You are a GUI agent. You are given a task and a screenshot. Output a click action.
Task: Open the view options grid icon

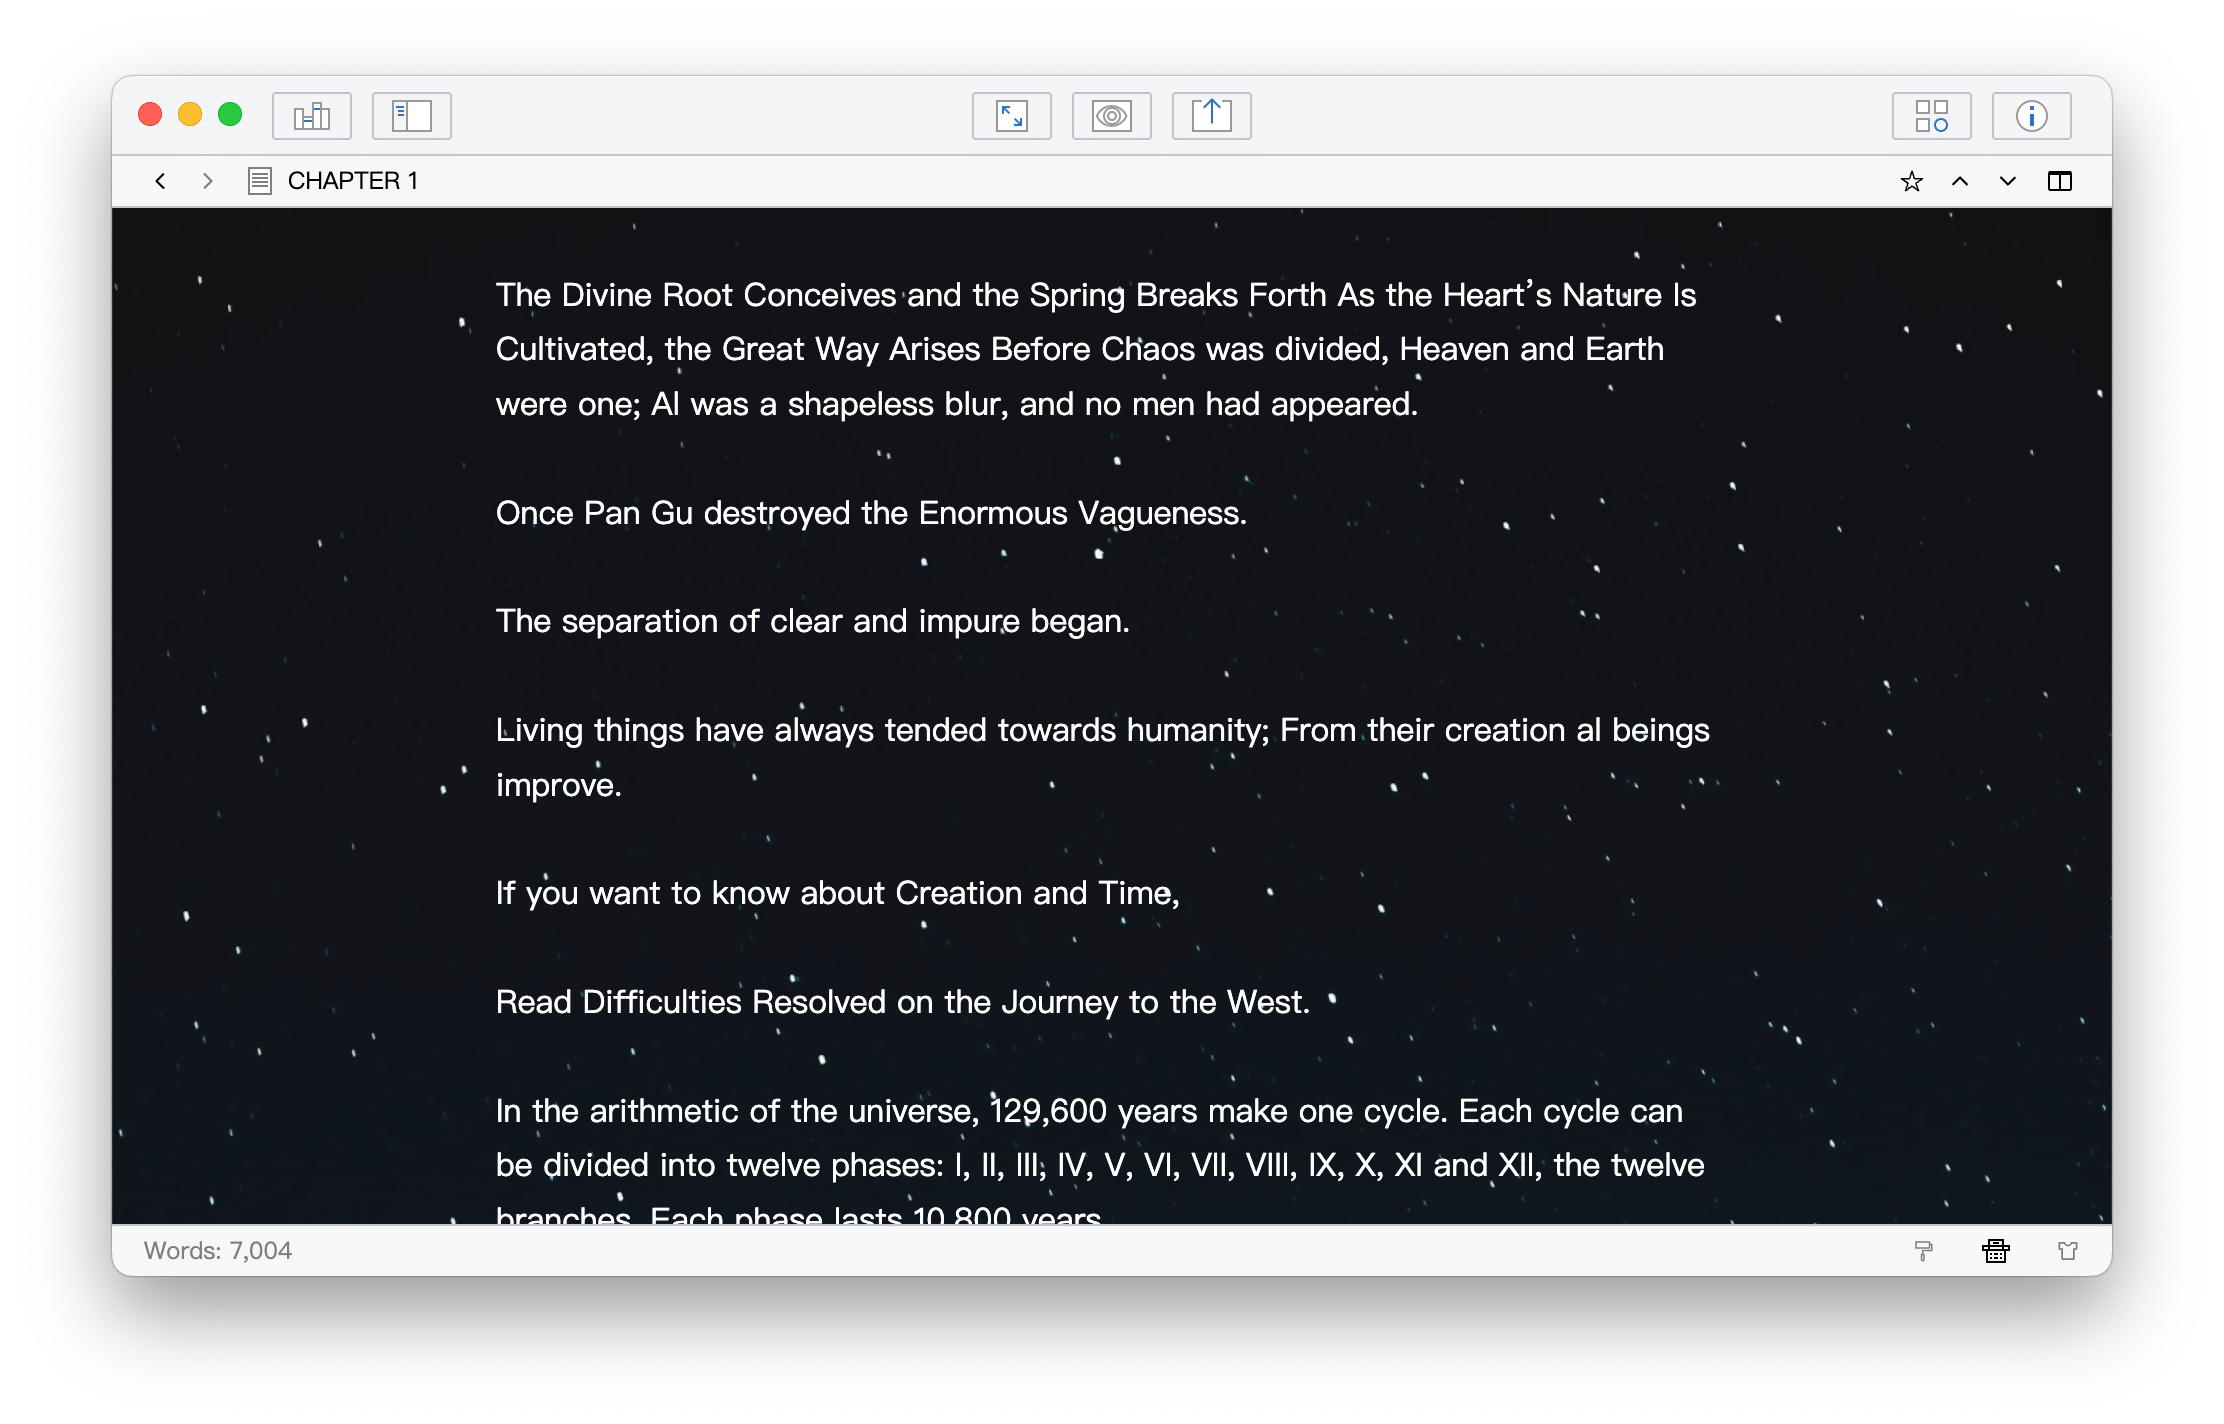(x=1932, y=116)
